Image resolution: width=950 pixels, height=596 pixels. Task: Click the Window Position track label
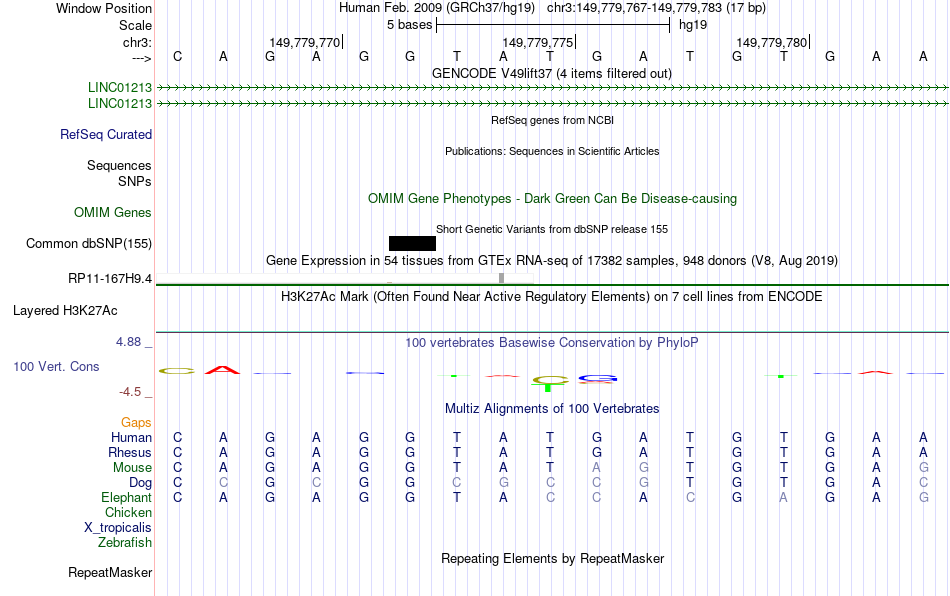click(104, 8)
